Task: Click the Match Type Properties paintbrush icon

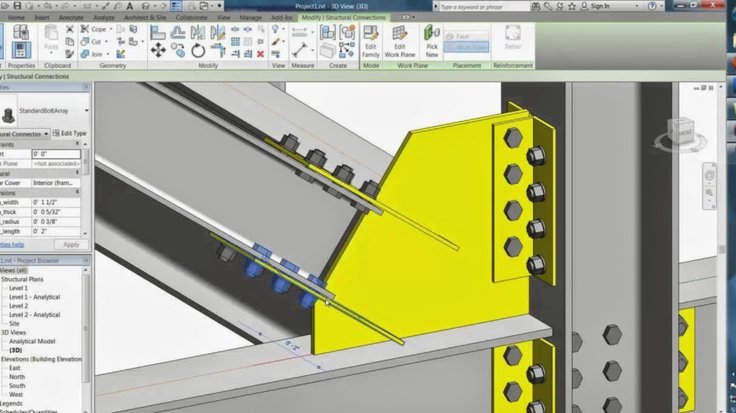Action: [69, 54]
